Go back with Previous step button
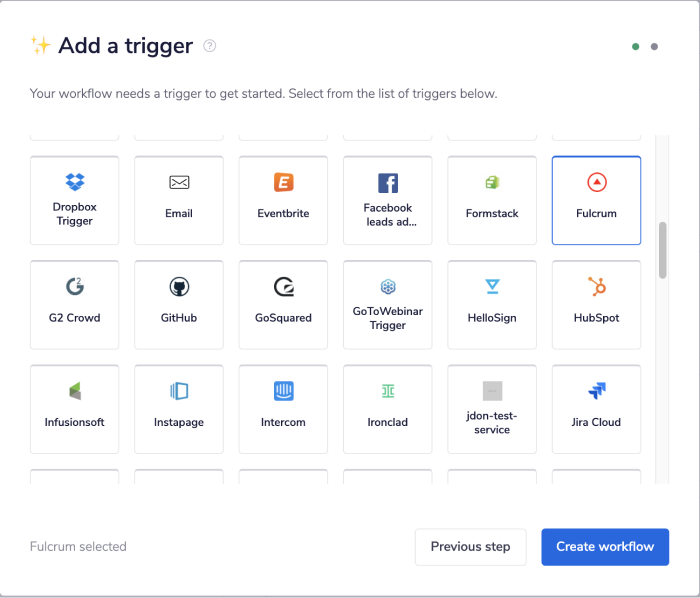The width and height of the screenshot is (700, 598). point(470,547)
